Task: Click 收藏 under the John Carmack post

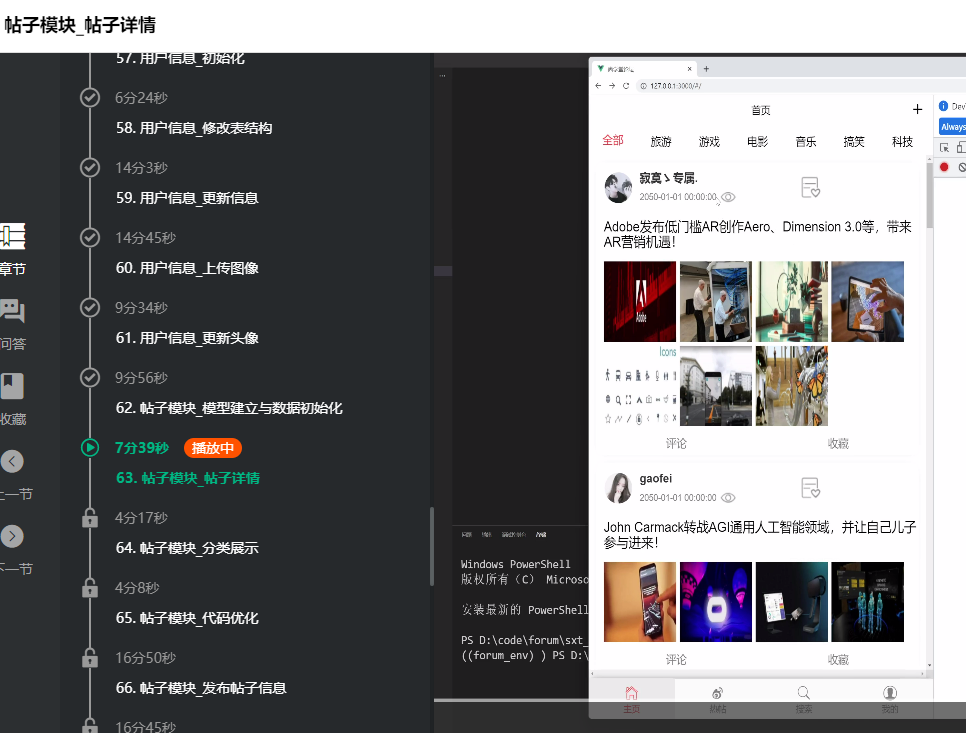Action: click(x=838, y=660)
